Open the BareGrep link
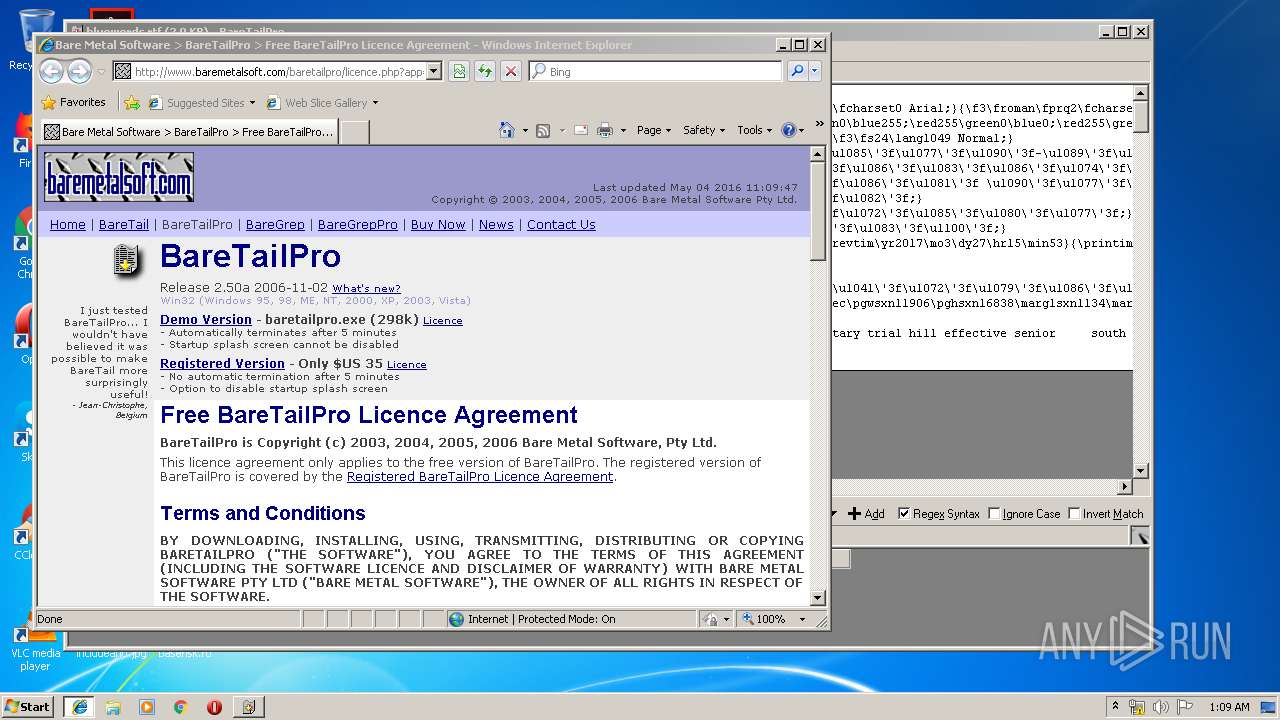This screenshot has width=1280, height=720. click(x=275, y=224)
